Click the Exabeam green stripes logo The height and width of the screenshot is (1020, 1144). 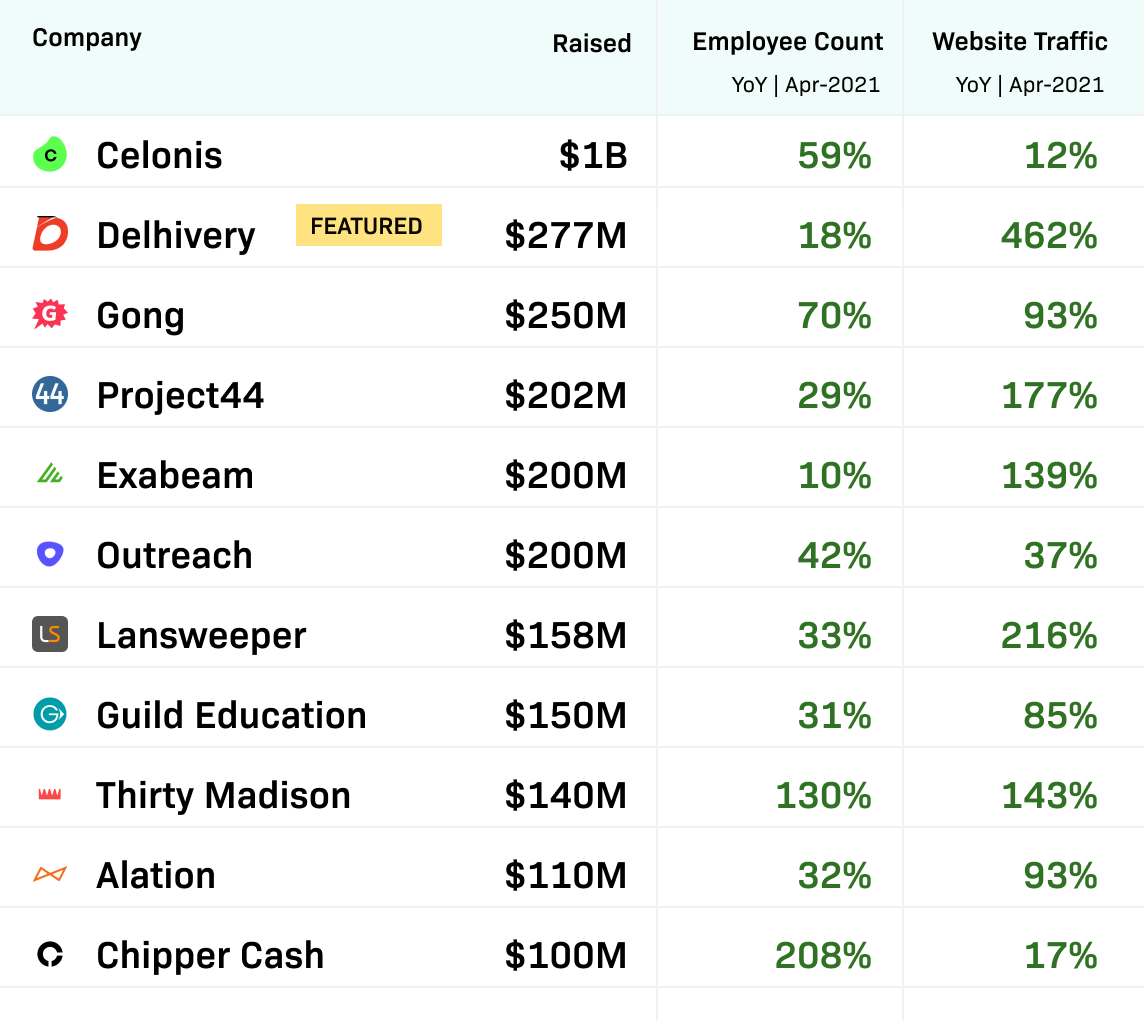click(50, 474)
